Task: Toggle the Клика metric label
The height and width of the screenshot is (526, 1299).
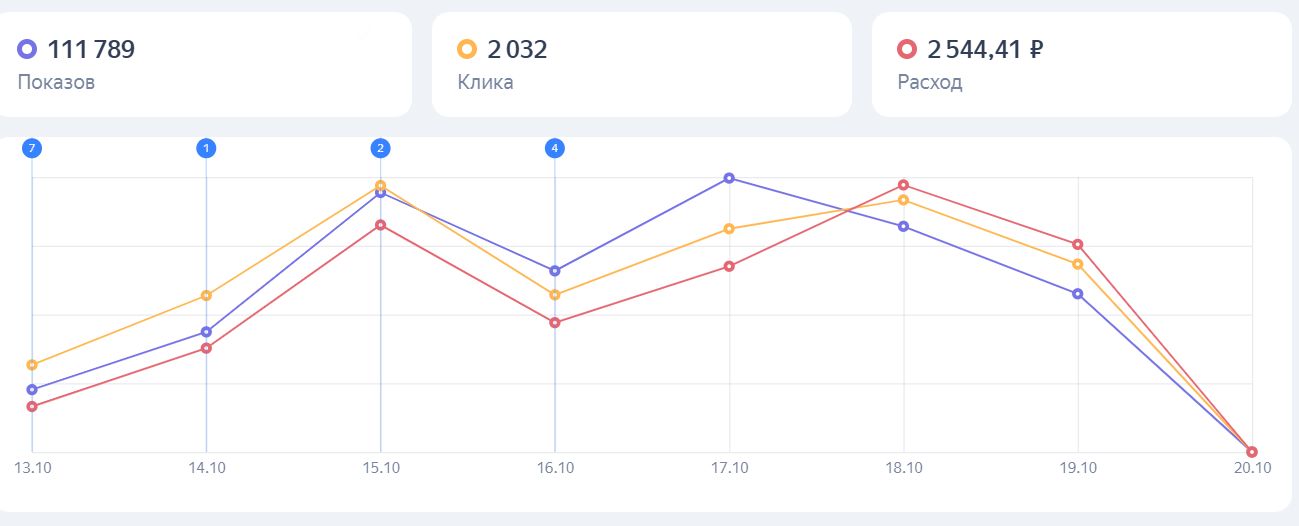Action: (x=485, y=82)
